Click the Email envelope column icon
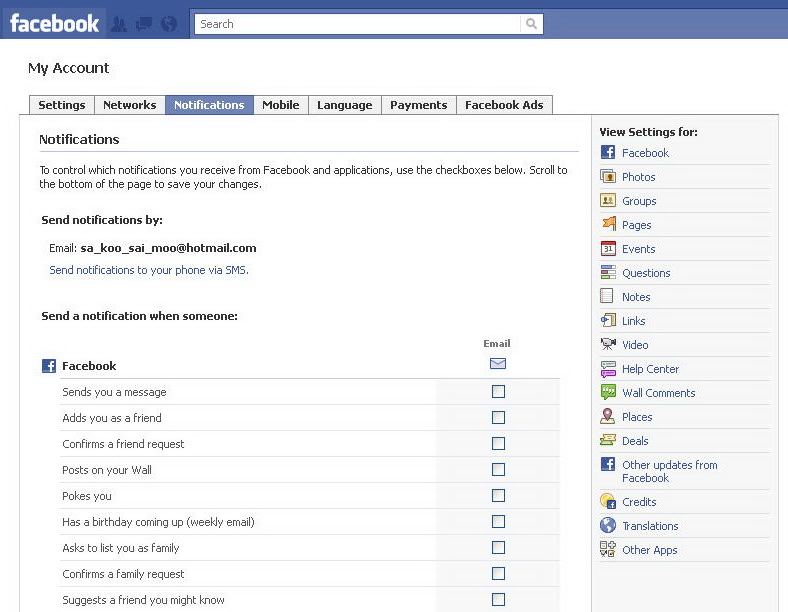The width and height of the screenshot is (788, 612). coord(498,363)
